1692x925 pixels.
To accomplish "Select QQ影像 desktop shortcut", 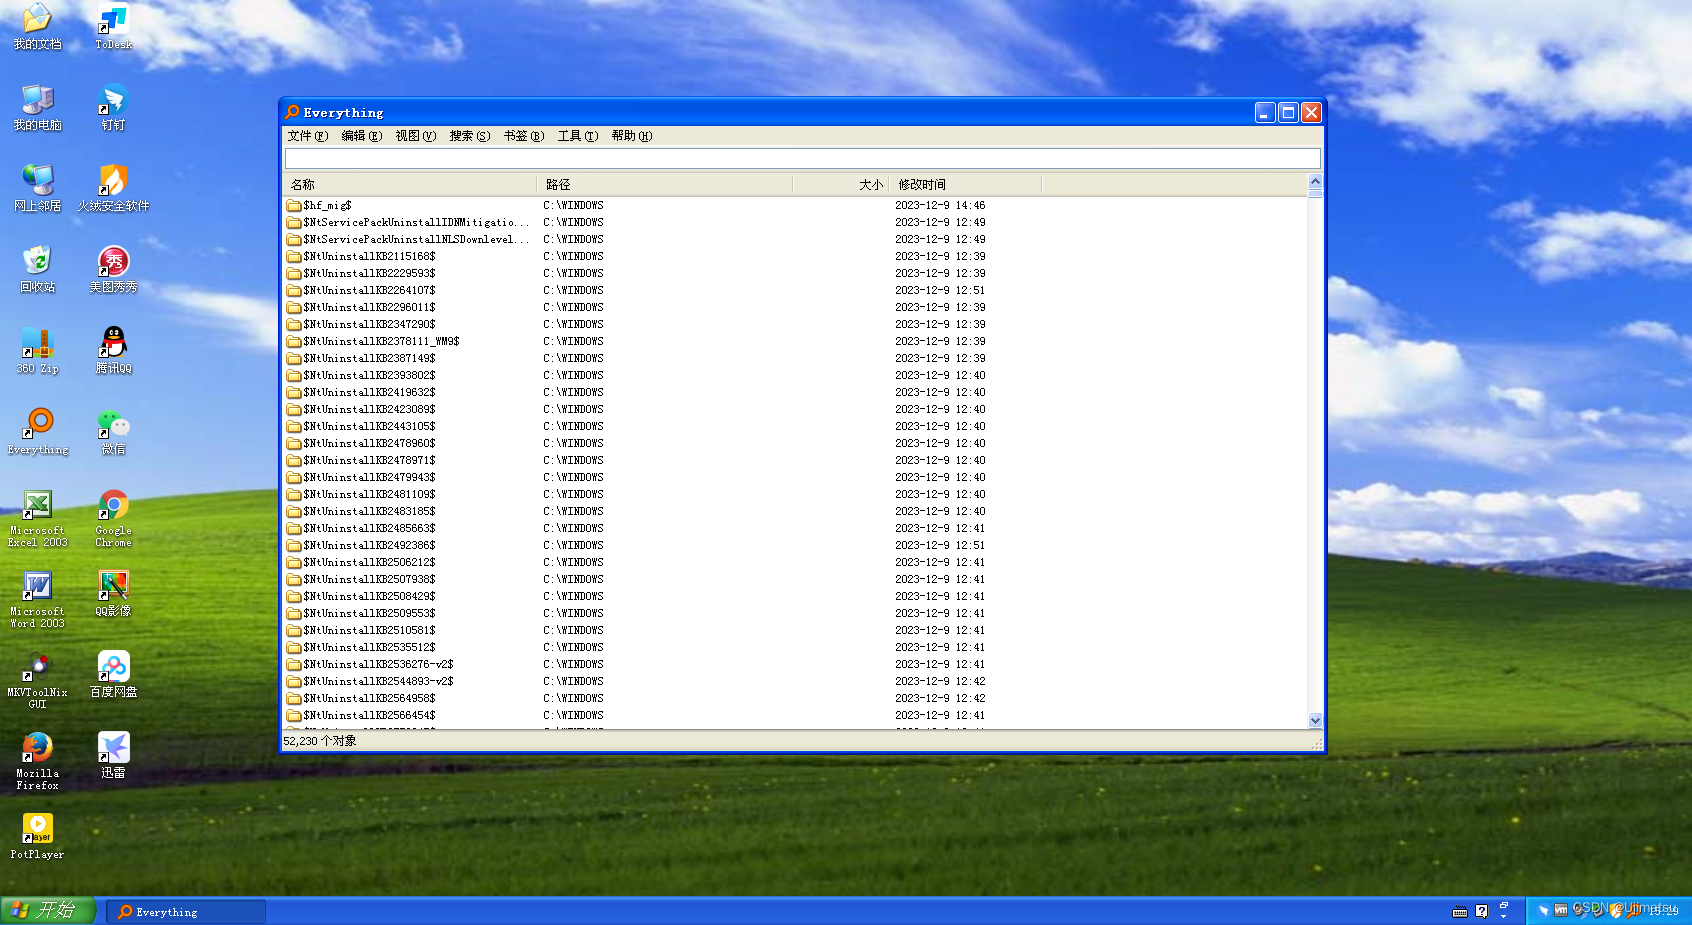I will [x=113, y=594].
